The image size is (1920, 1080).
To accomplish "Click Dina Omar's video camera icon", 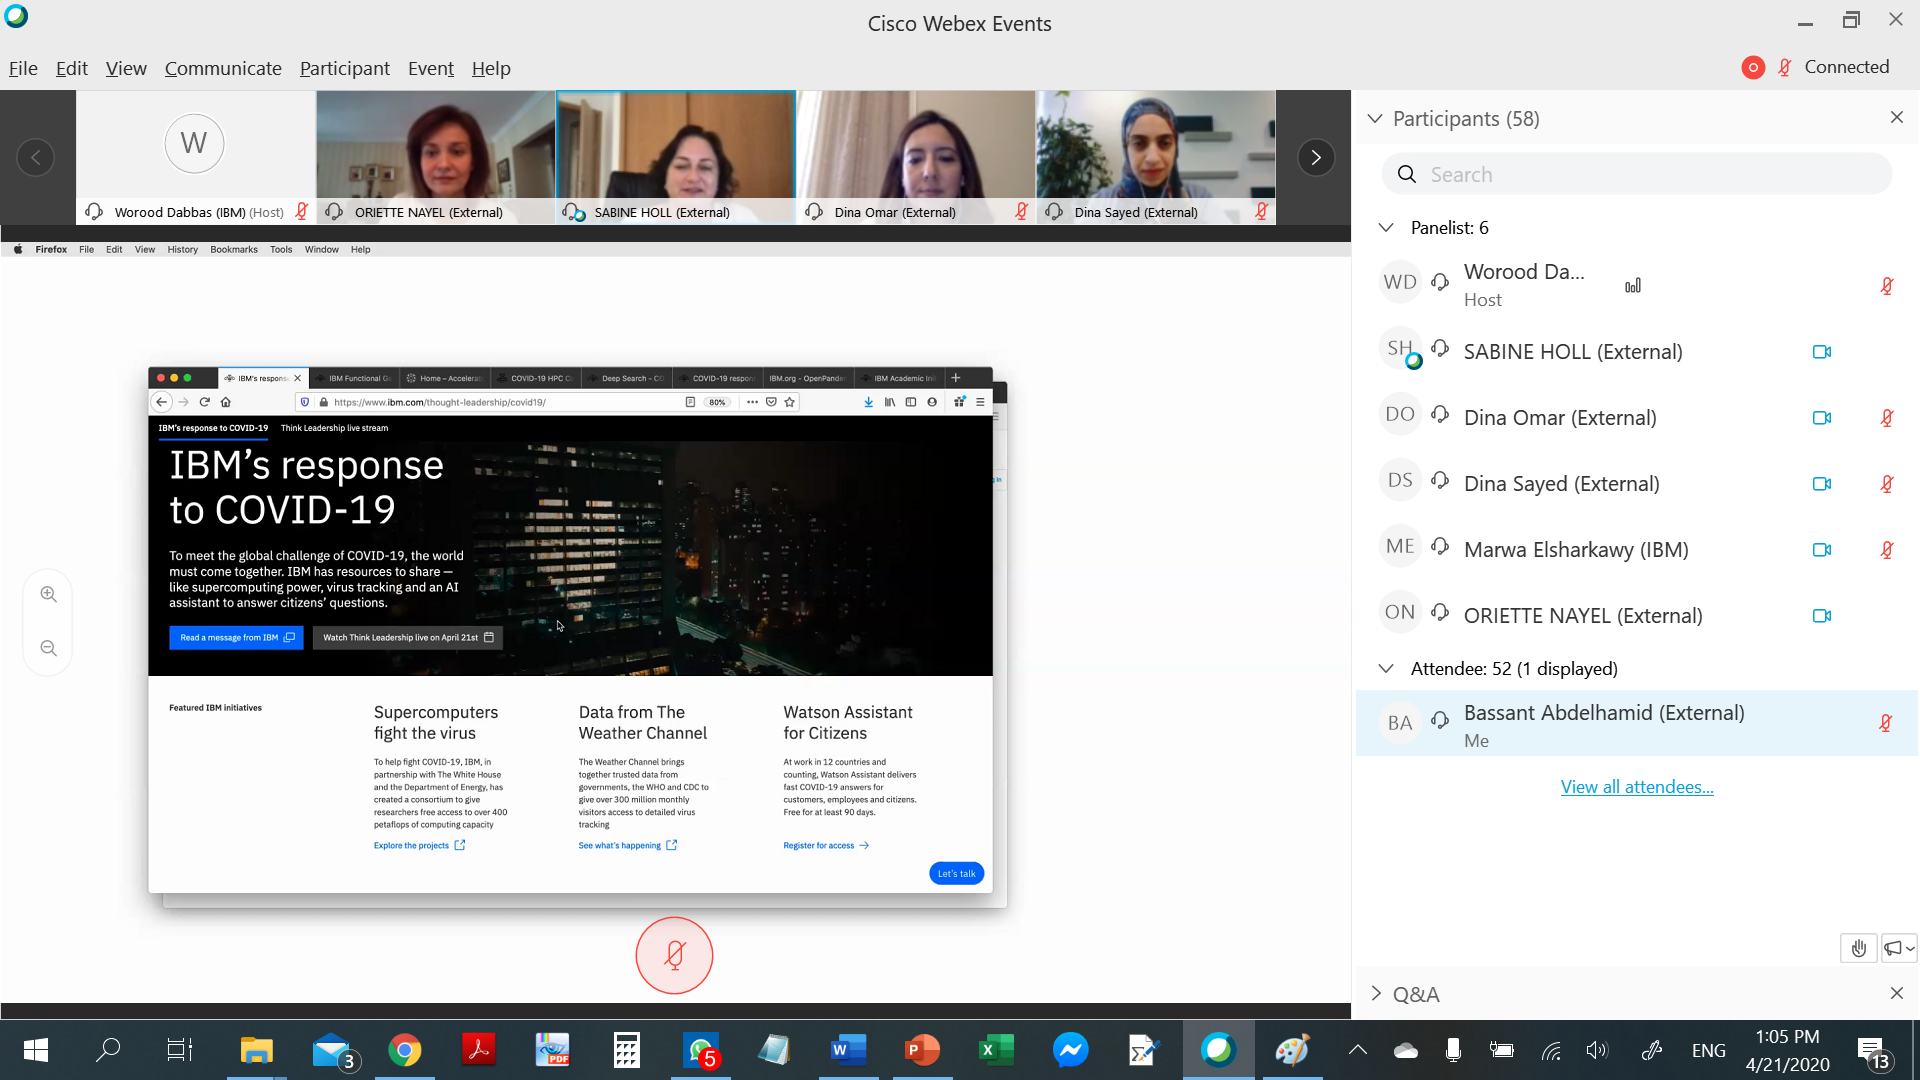I will pyautogui.click(x=1822, y=418).
